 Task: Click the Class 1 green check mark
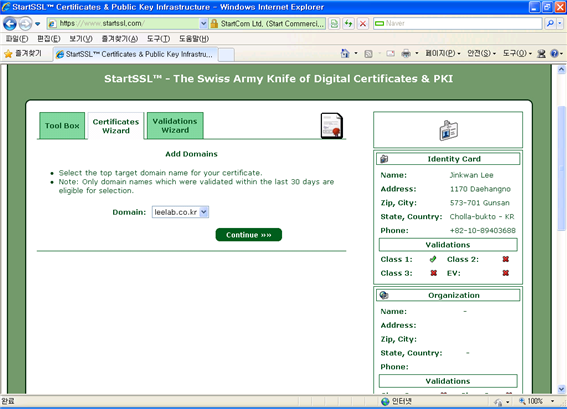(x=433, y=259)
